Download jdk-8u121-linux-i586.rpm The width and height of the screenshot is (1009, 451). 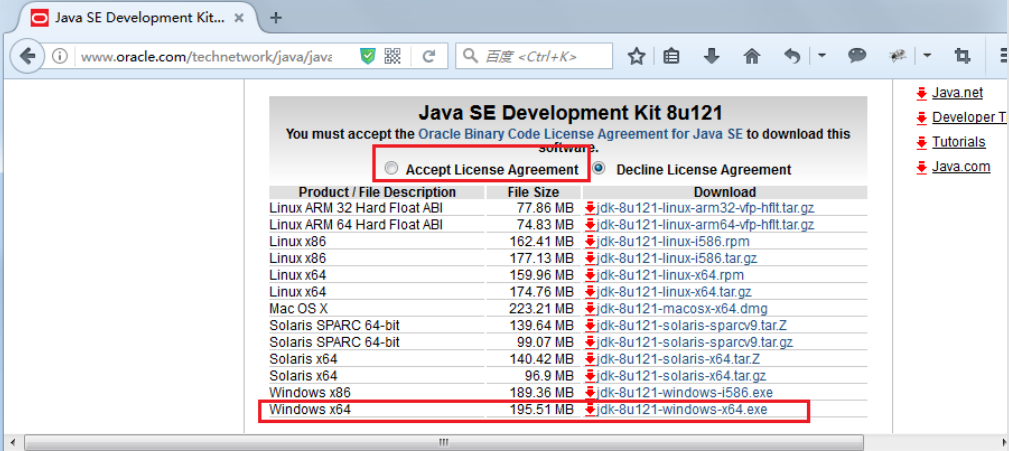click(673, 242)
